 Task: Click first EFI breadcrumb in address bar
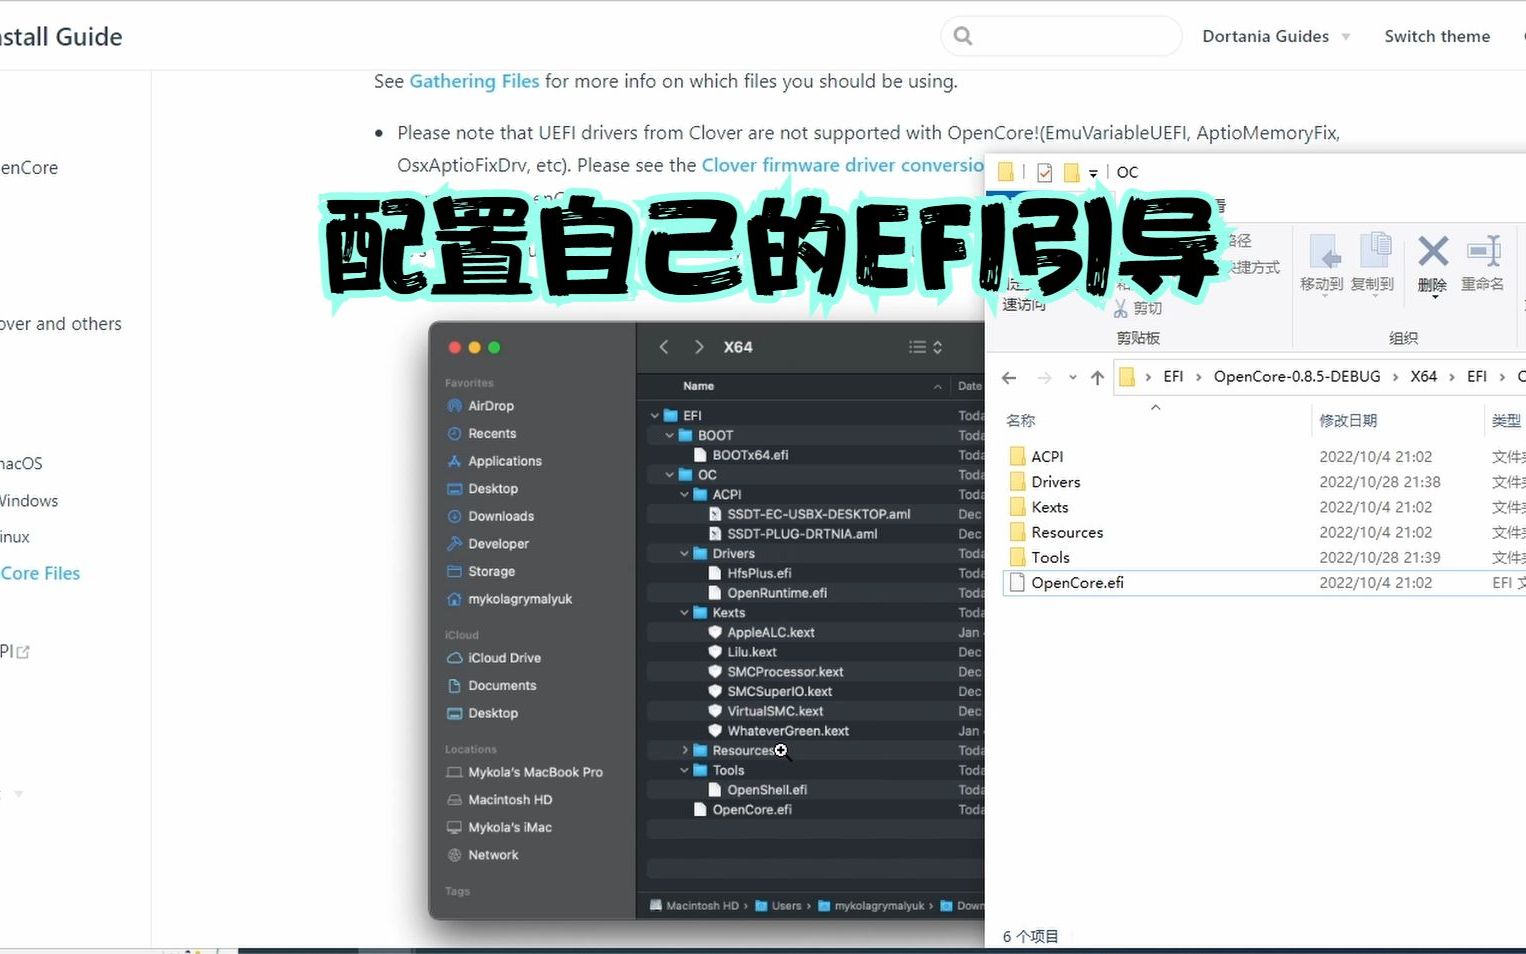click(1173, 376)
